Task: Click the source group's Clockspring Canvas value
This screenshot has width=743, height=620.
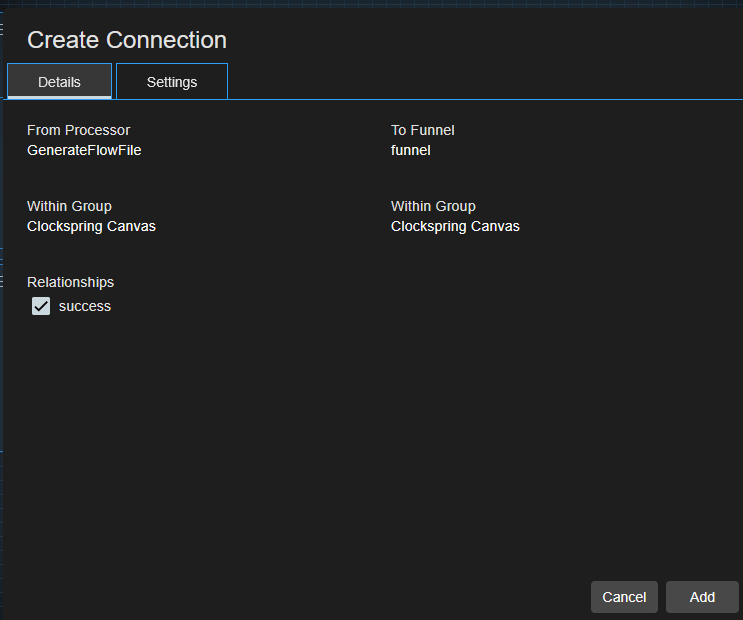Action: [x=91, y=226]
